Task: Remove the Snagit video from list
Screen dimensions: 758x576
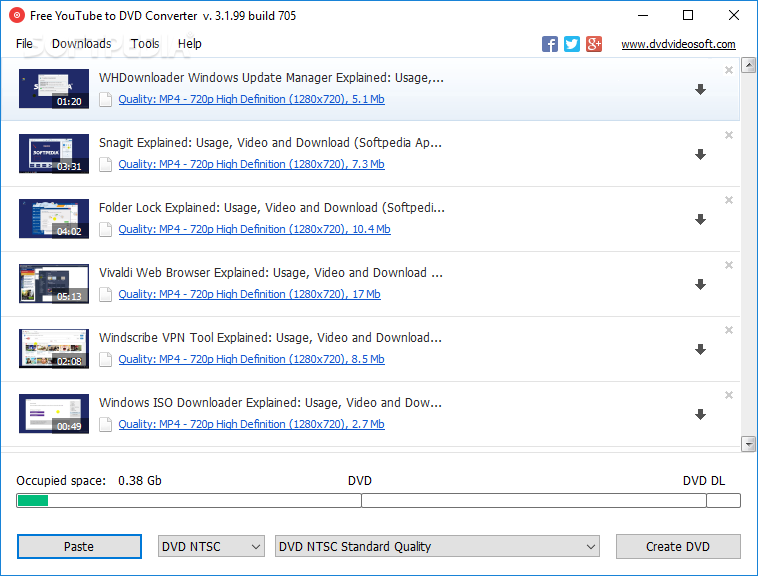Action: 729,135
